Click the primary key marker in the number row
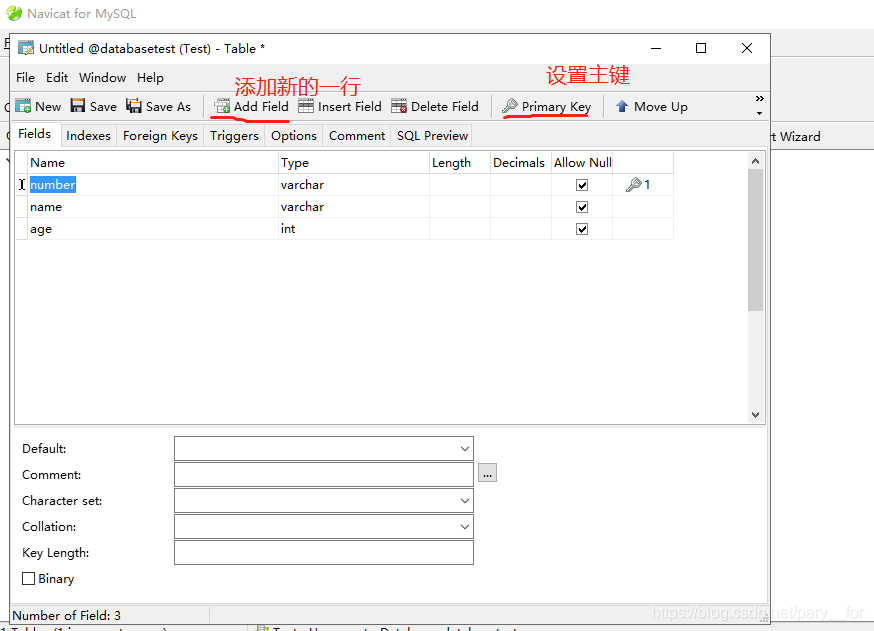874x631 pixels. [634, 185]
